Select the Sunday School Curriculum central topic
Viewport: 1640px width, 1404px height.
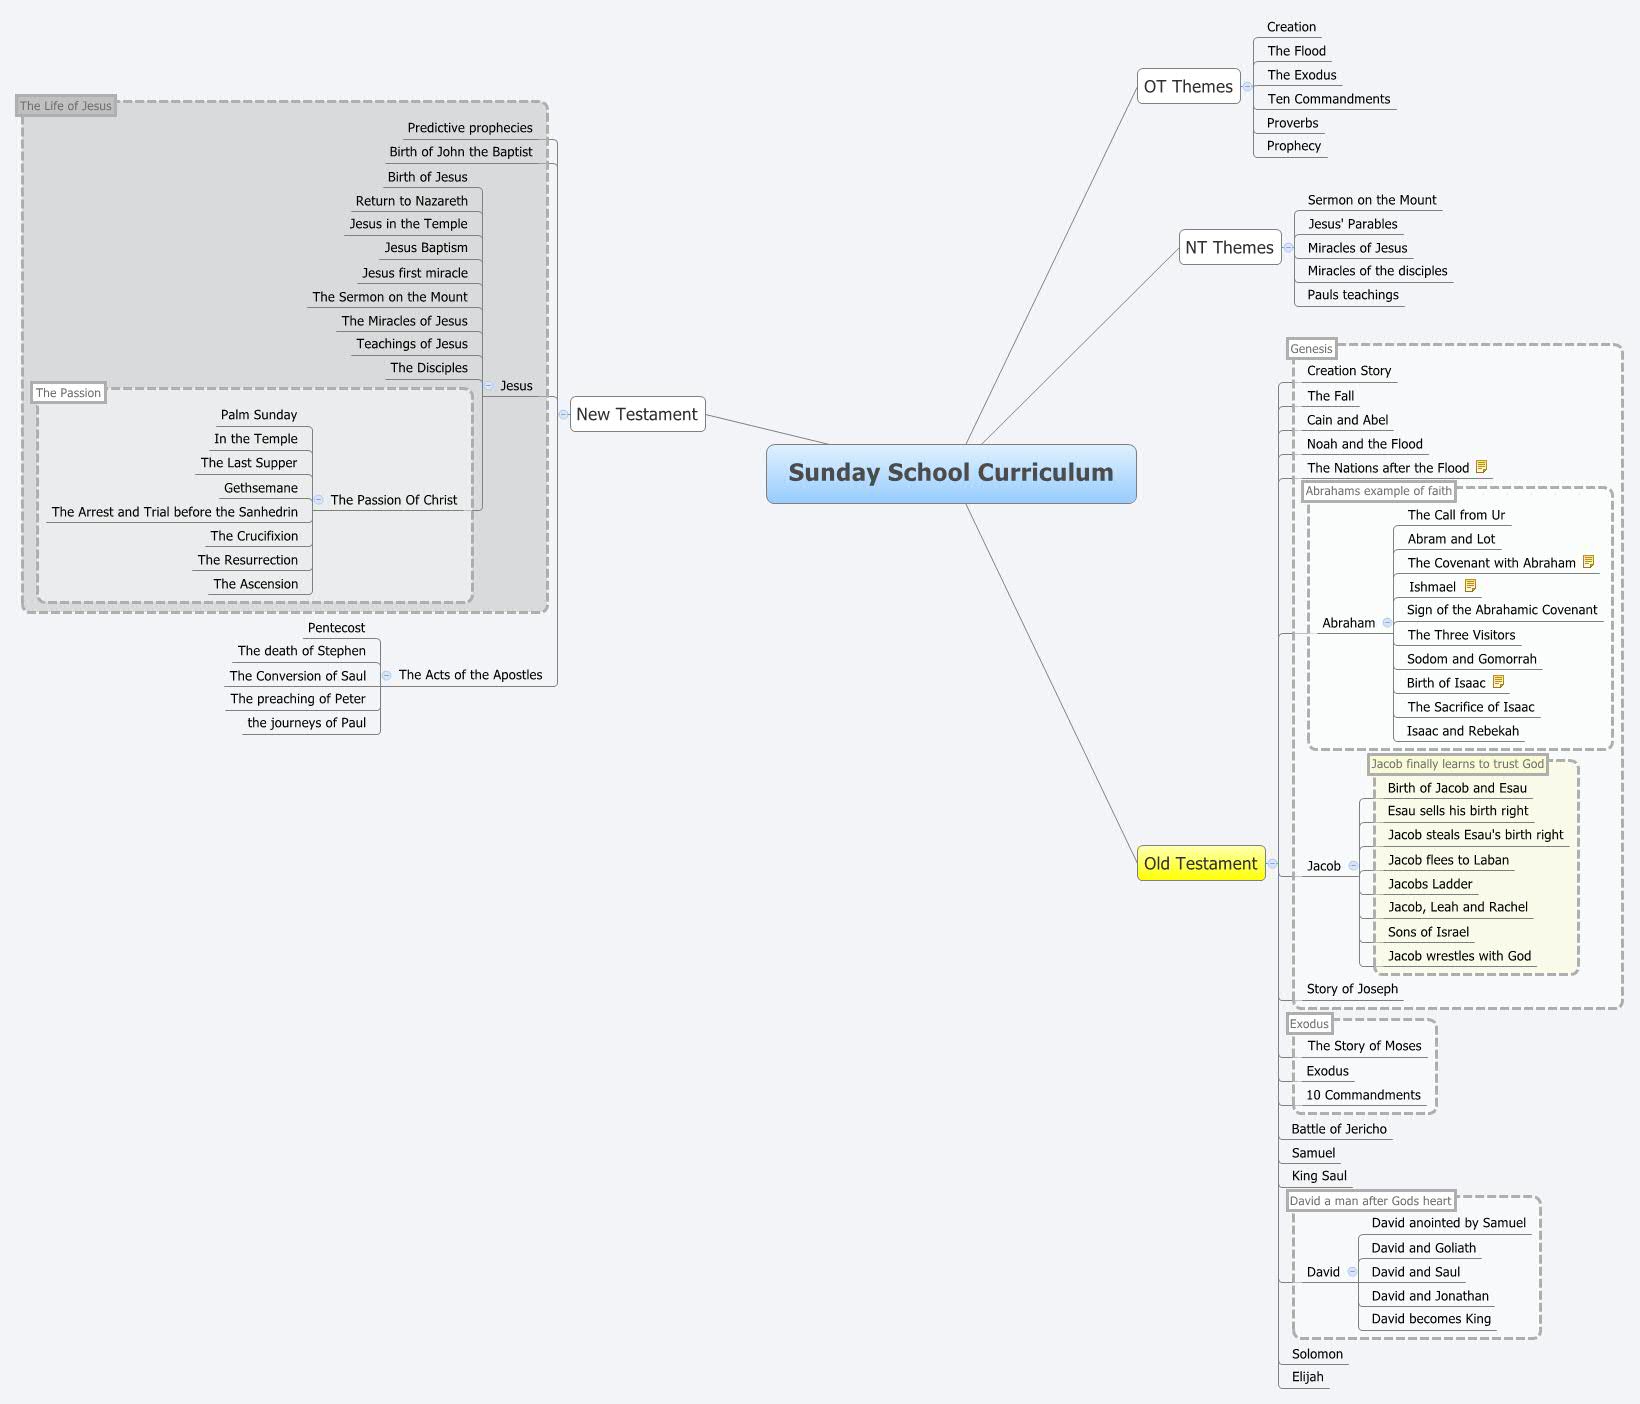[x=950, y=473]
